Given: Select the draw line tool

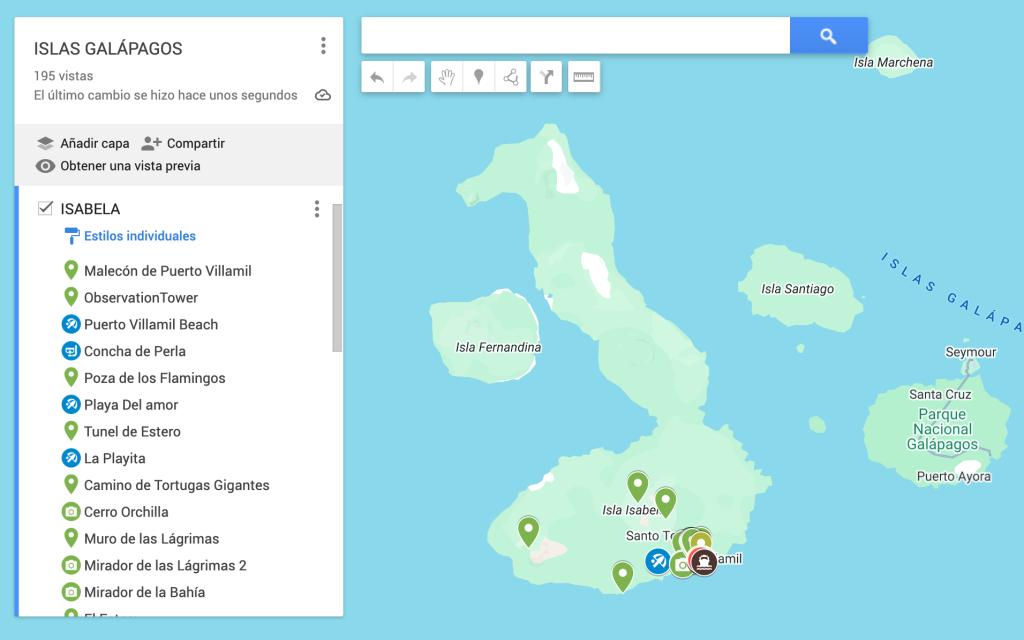Looking at the screenshot, I should click(511, 77).
